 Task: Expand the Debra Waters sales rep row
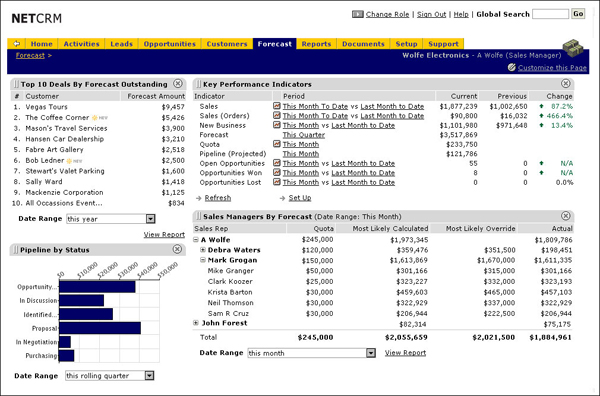[203, 250]
